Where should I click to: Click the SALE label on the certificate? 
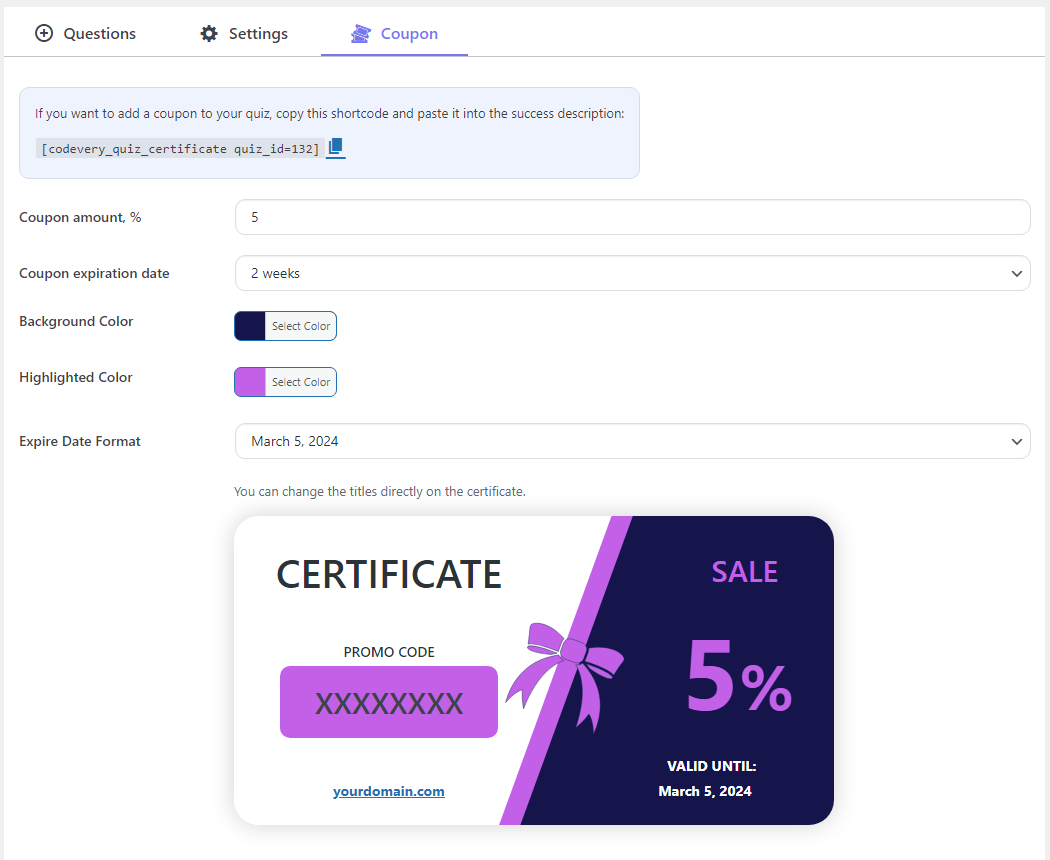pos(744,571)
